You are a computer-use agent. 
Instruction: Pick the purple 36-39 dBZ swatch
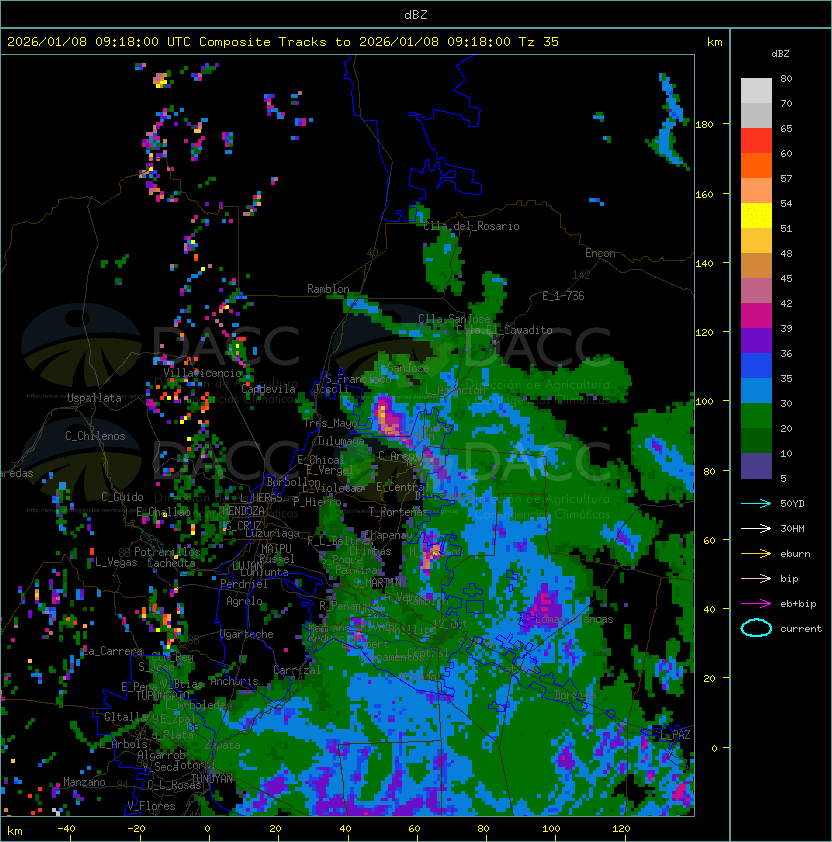[756, 340]
